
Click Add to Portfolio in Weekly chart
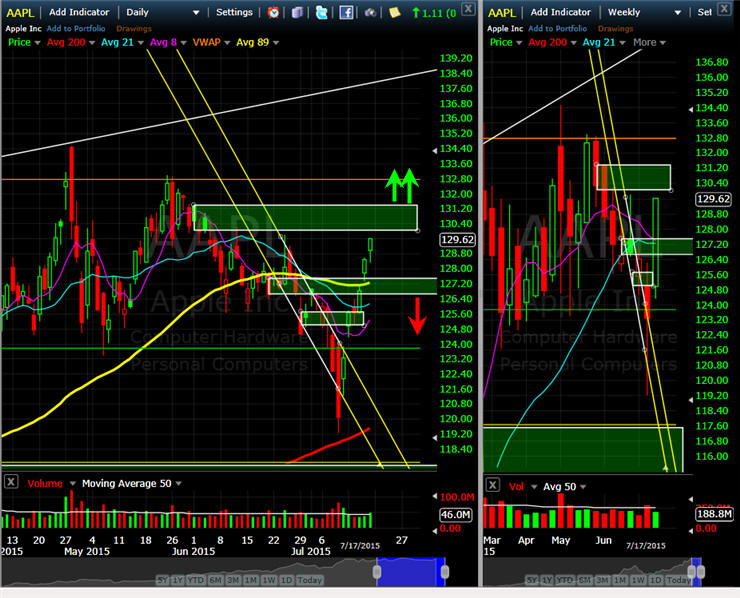pos(557,29)
